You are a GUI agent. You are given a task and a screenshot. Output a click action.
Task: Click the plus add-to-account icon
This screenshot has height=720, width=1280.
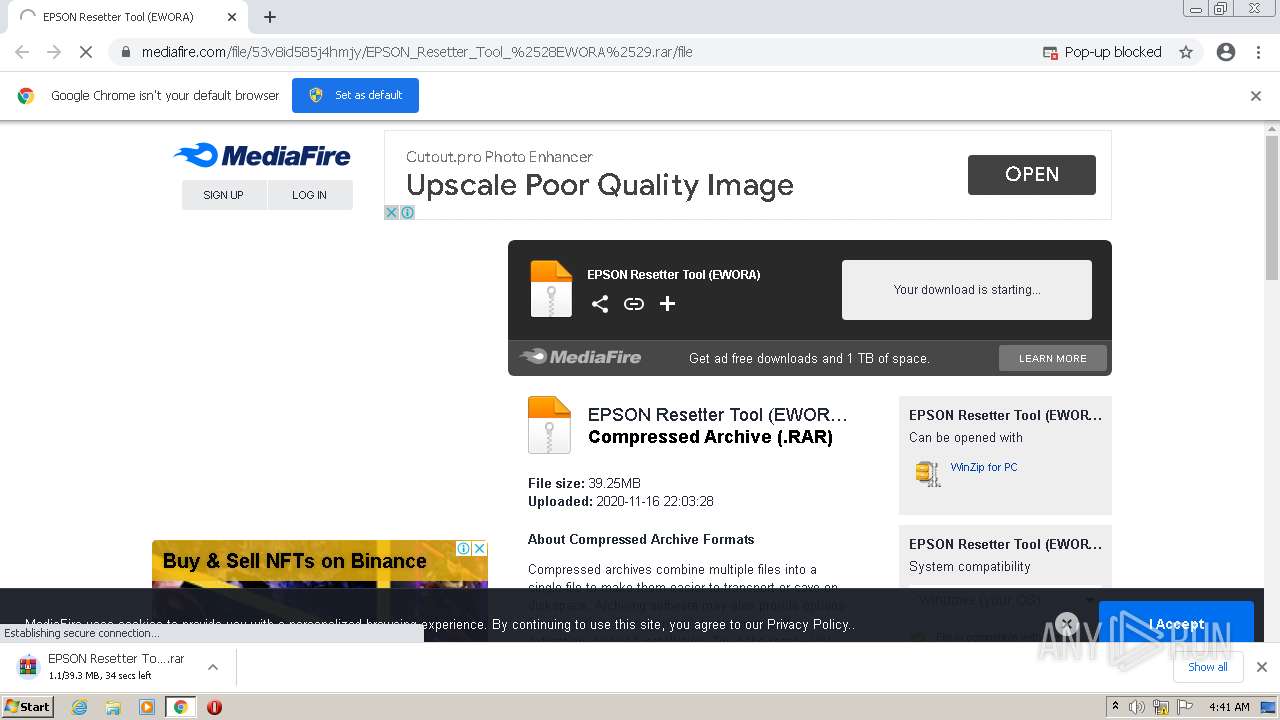[x=667, y=304]
